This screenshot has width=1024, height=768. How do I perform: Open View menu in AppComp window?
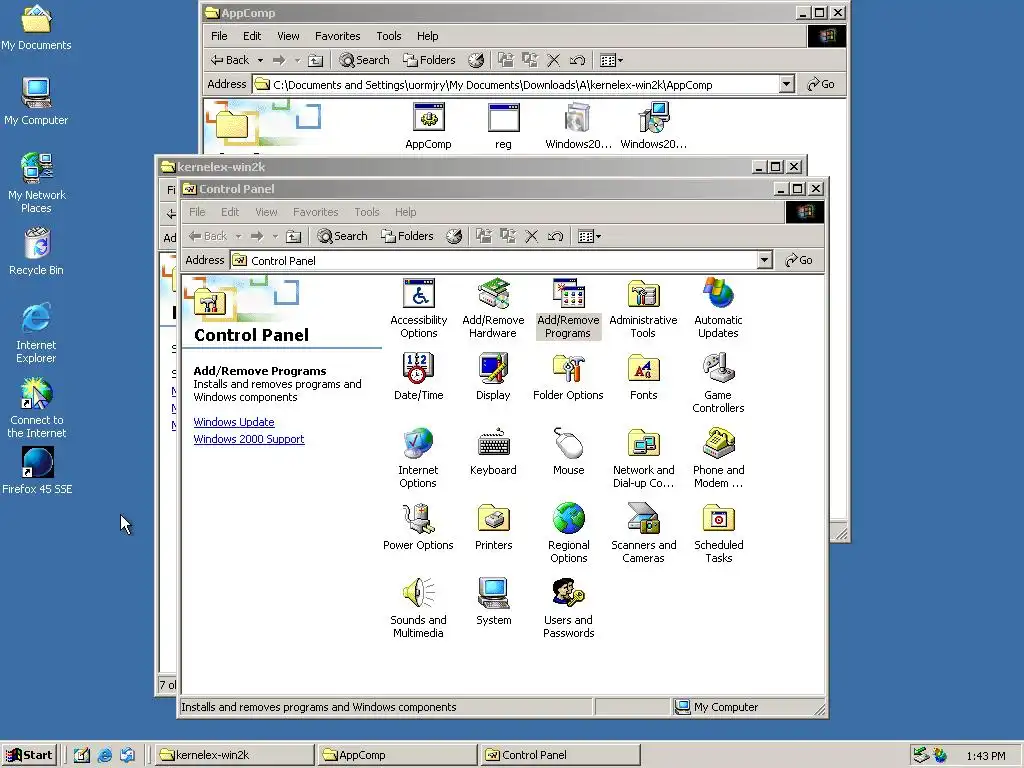pos(288,36)
